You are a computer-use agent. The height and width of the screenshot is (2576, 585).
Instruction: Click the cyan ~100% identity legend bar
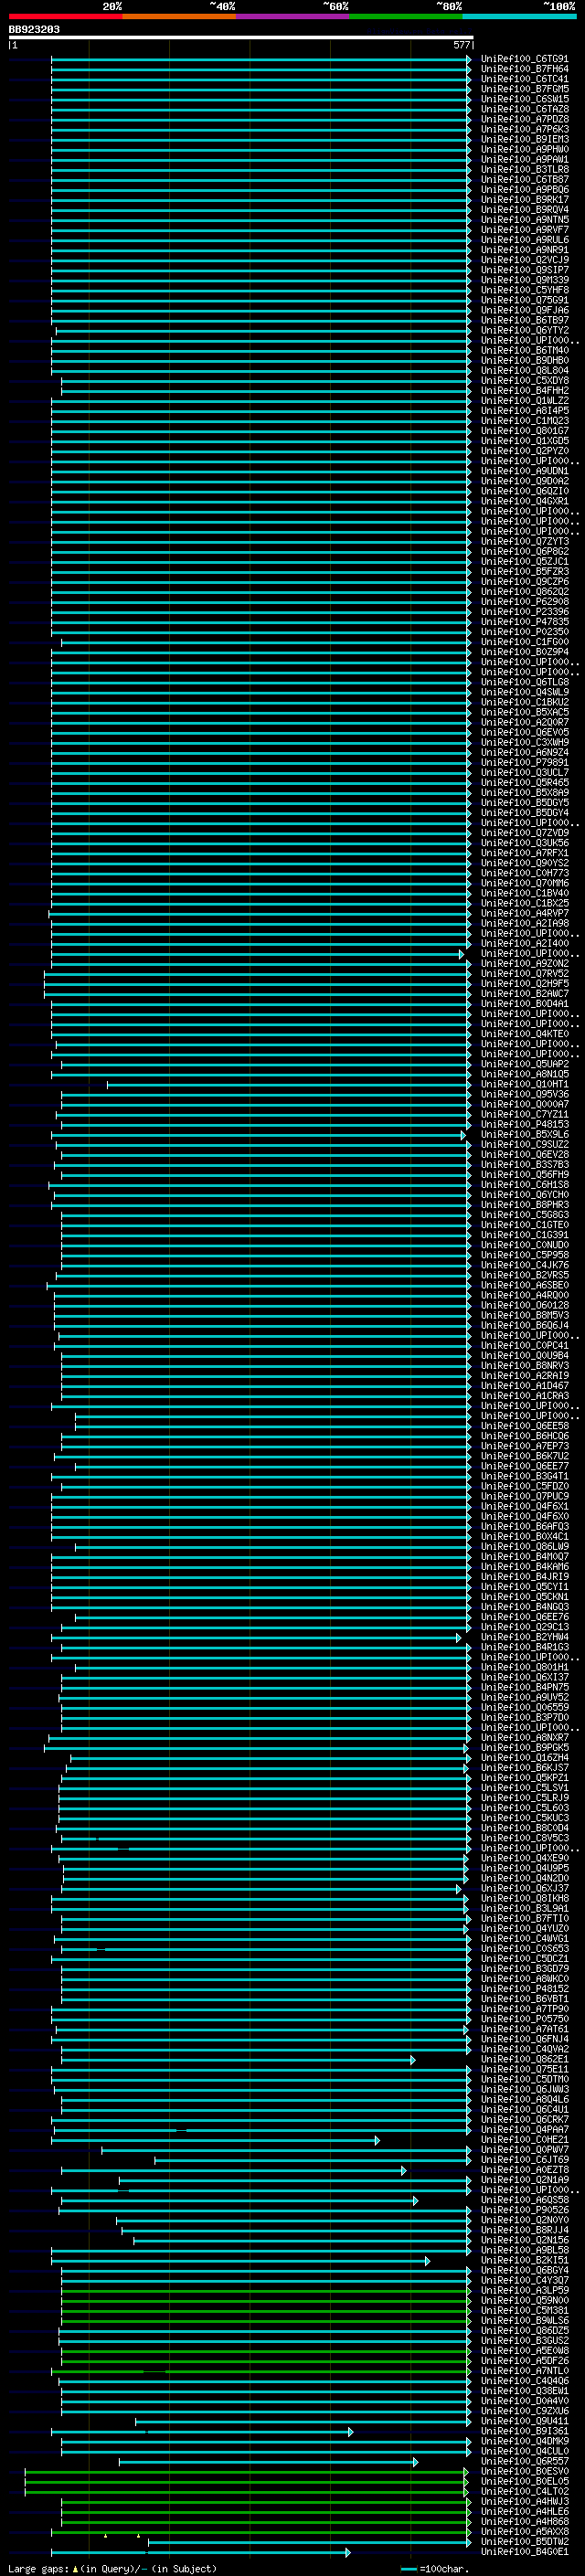519,16
